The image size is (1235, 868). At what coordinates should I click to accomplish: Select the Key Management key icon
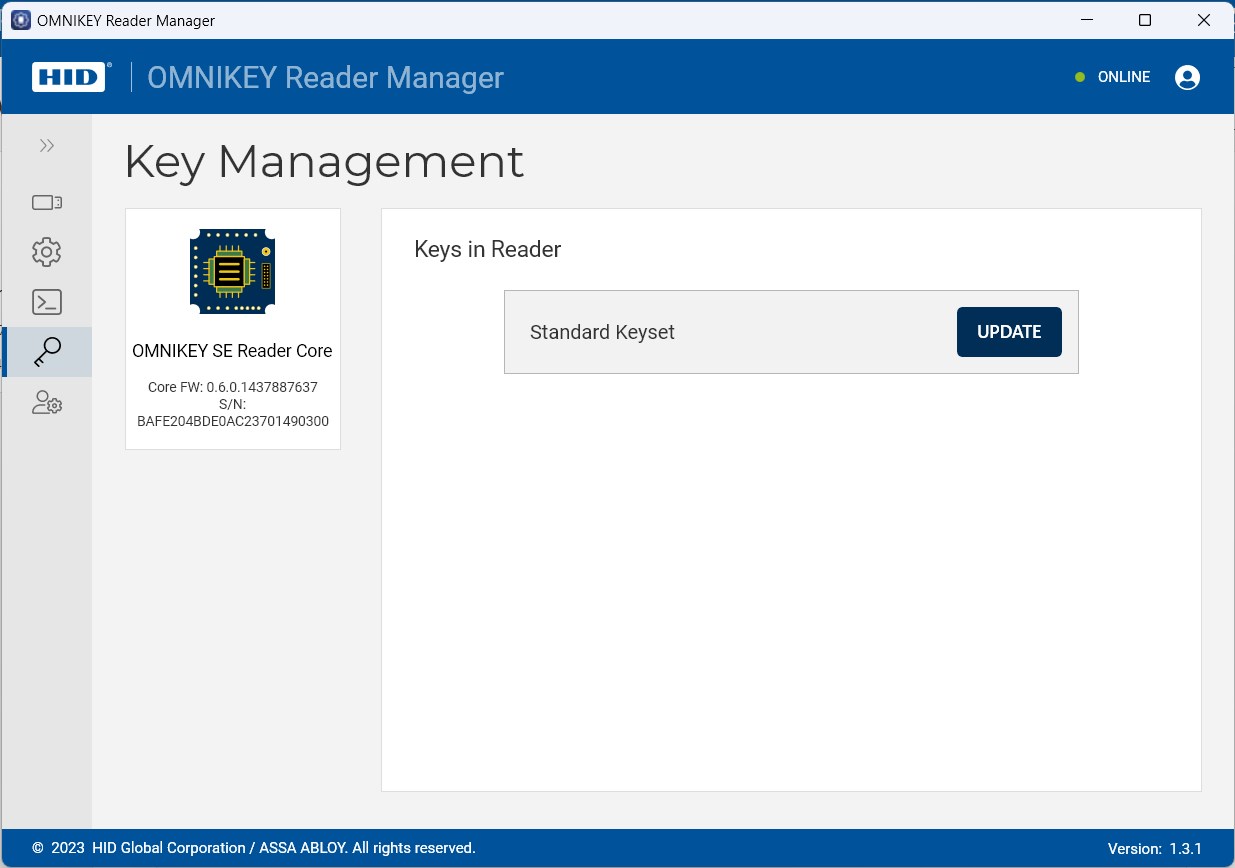click(x=47, y=352)
